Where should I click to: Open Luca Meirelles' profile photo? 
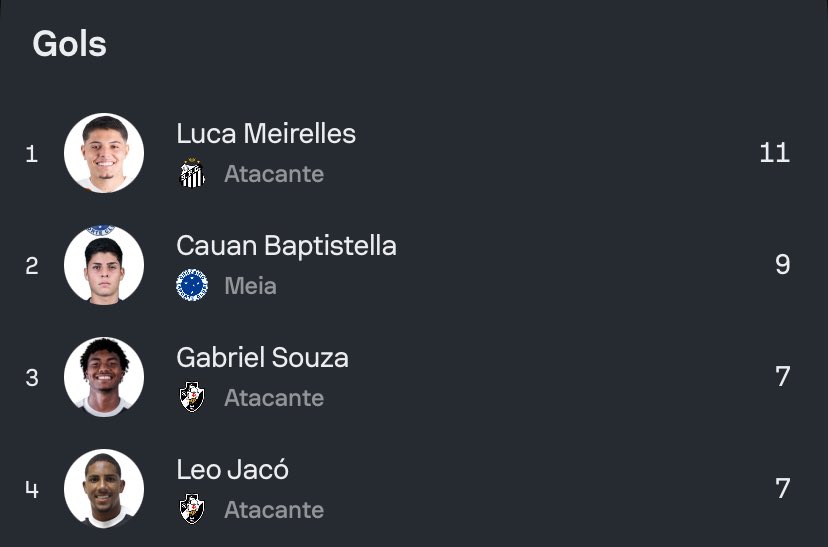click(104, 153)
